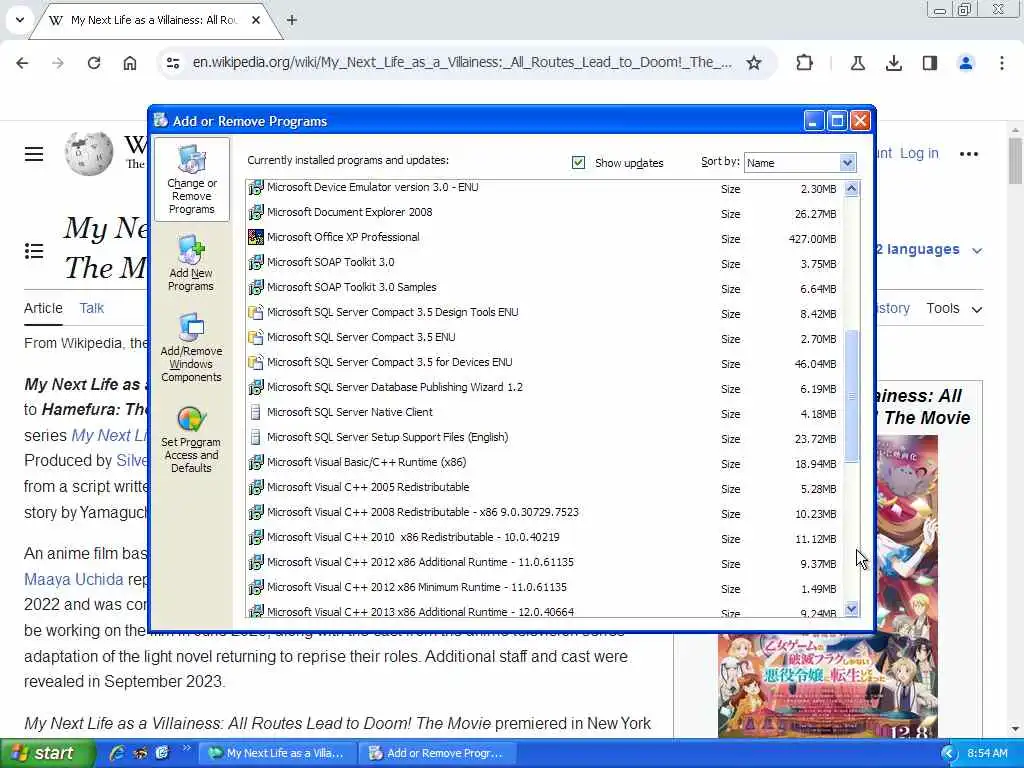1024x768 pixels.
Task: View site information icon in address bar
Action: [173, 63]
